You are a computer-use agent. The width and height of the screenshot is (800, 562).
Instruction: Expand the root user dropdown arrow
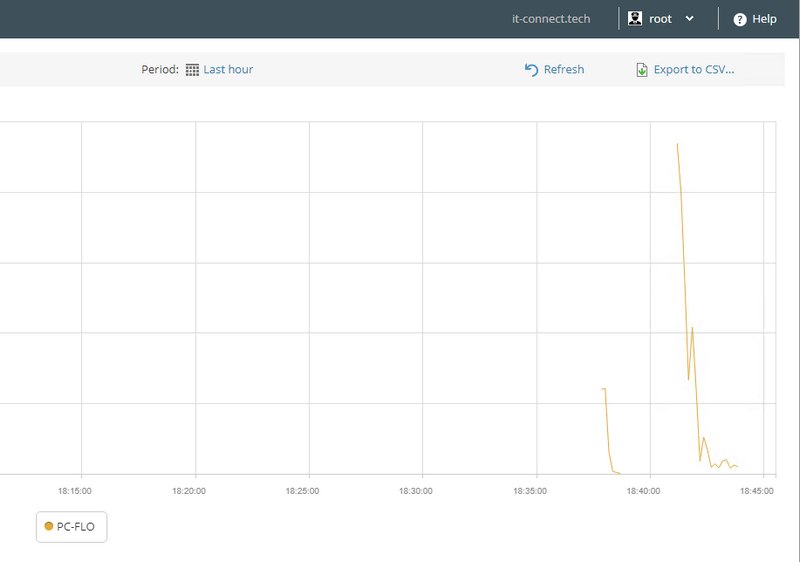(689, 19)
